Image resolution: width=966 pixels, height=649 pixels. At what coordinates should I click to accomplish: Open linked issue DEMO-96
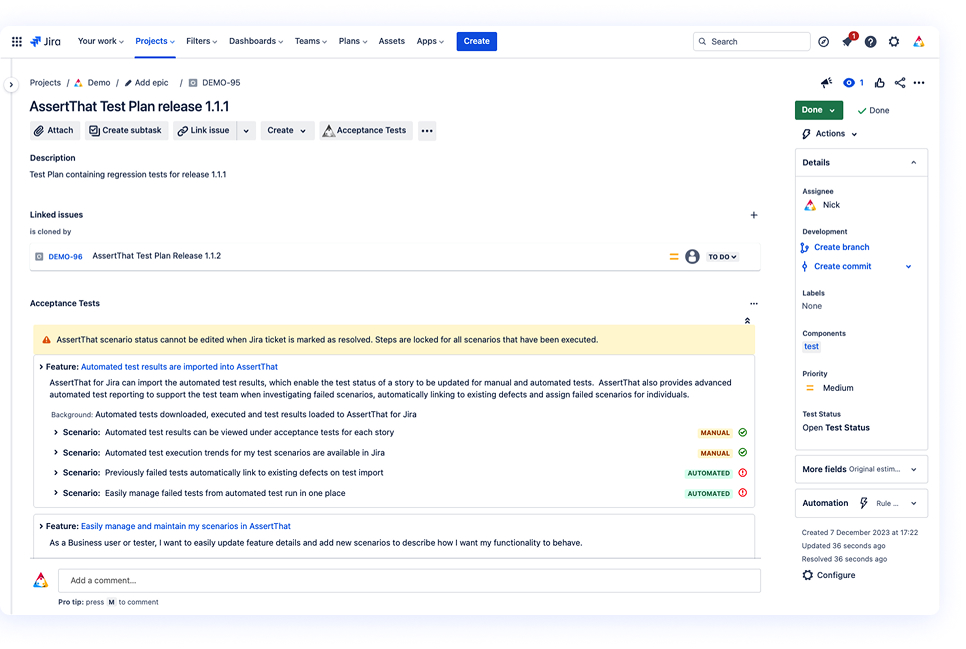click(65, 256)
